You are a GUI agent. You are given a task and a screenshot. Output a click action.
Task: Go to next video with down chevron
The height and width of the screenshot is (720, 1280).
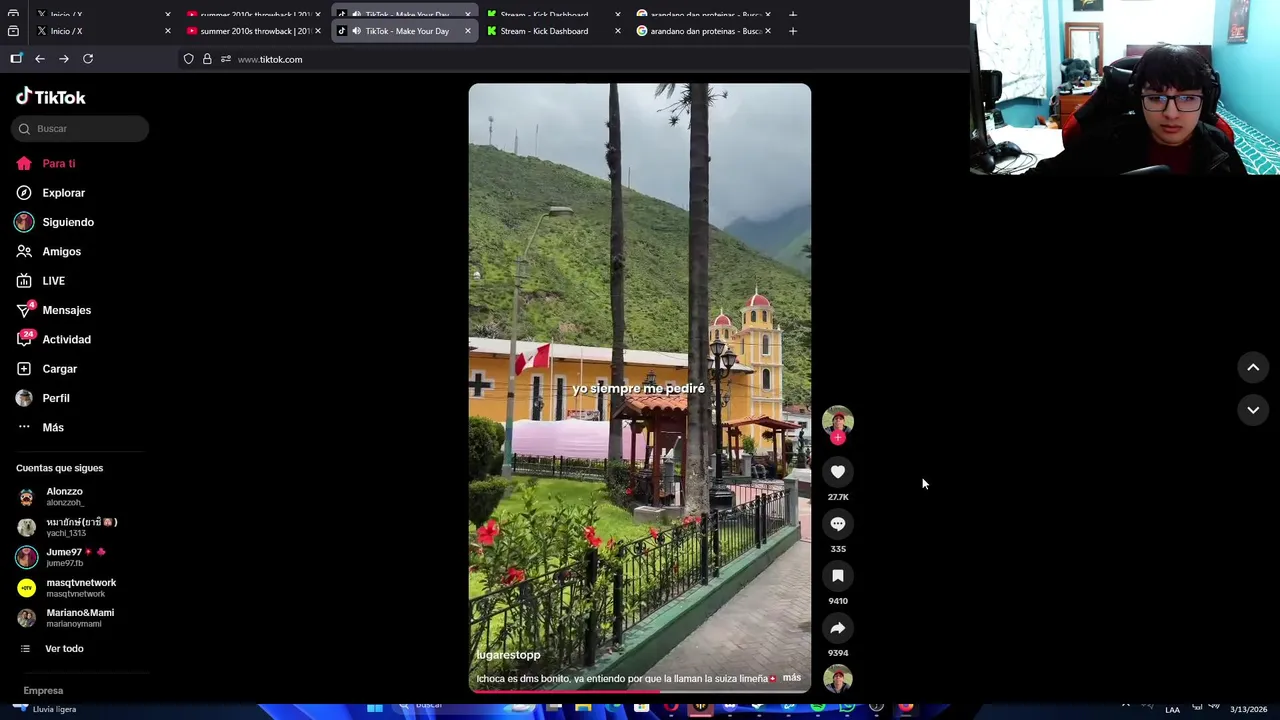pyautogui.click(x=1253, y=410)
